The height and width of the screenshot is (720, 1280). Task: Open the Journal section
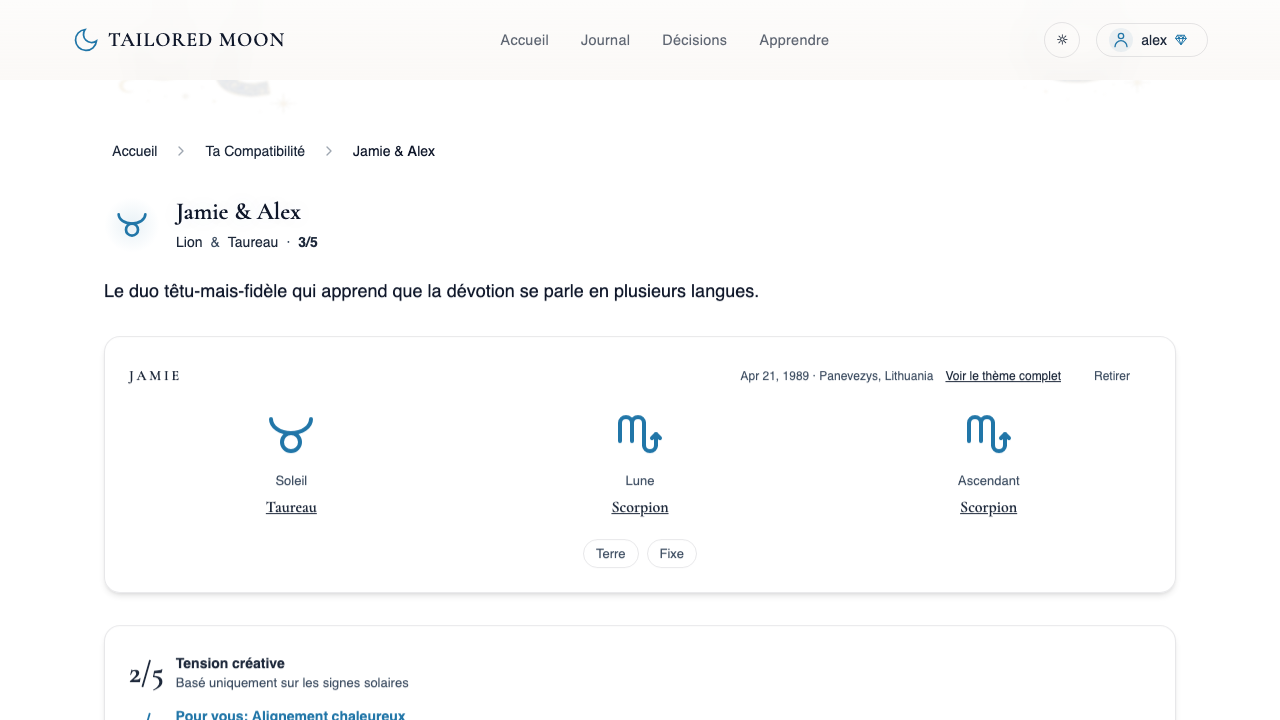pos(604,40)
